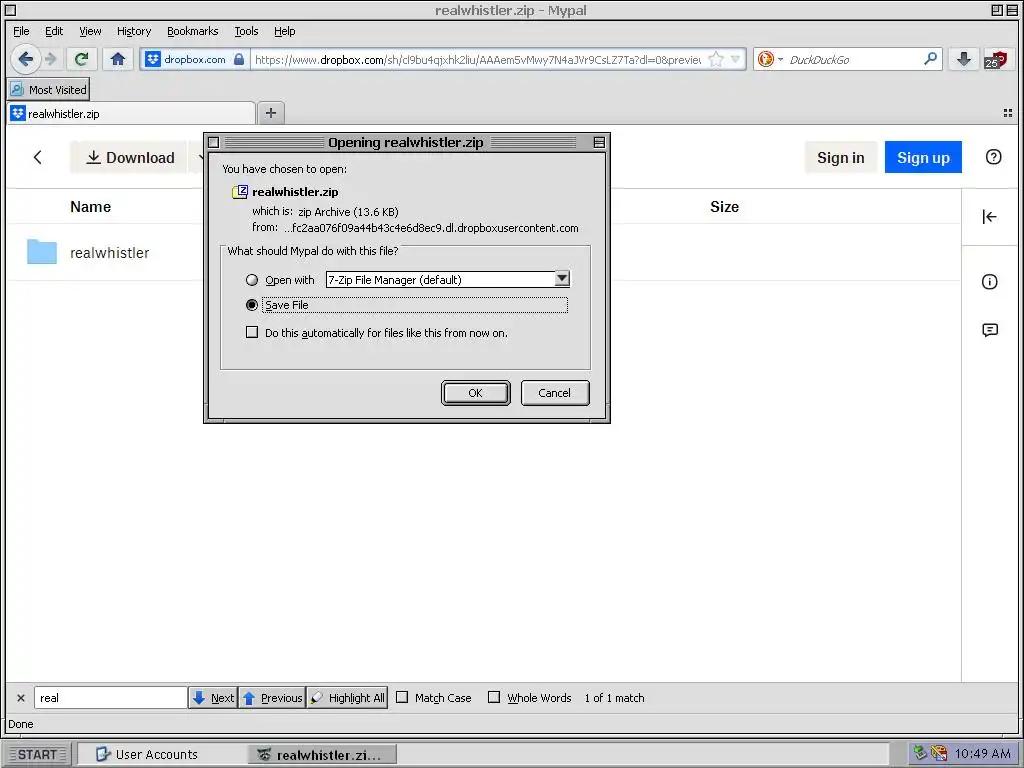The image size is (1024, 768).
Task: Click the realwhistler folder icon
Action: (x=42, y=252)
